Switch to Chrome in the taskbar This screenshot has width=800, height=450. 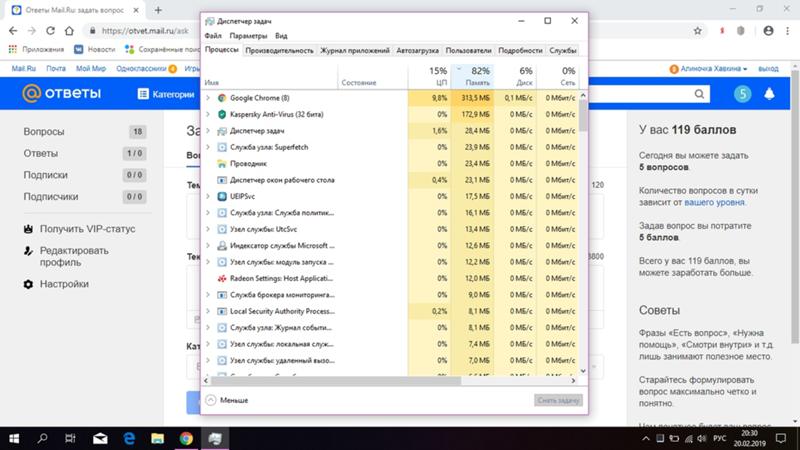[186, 438]
